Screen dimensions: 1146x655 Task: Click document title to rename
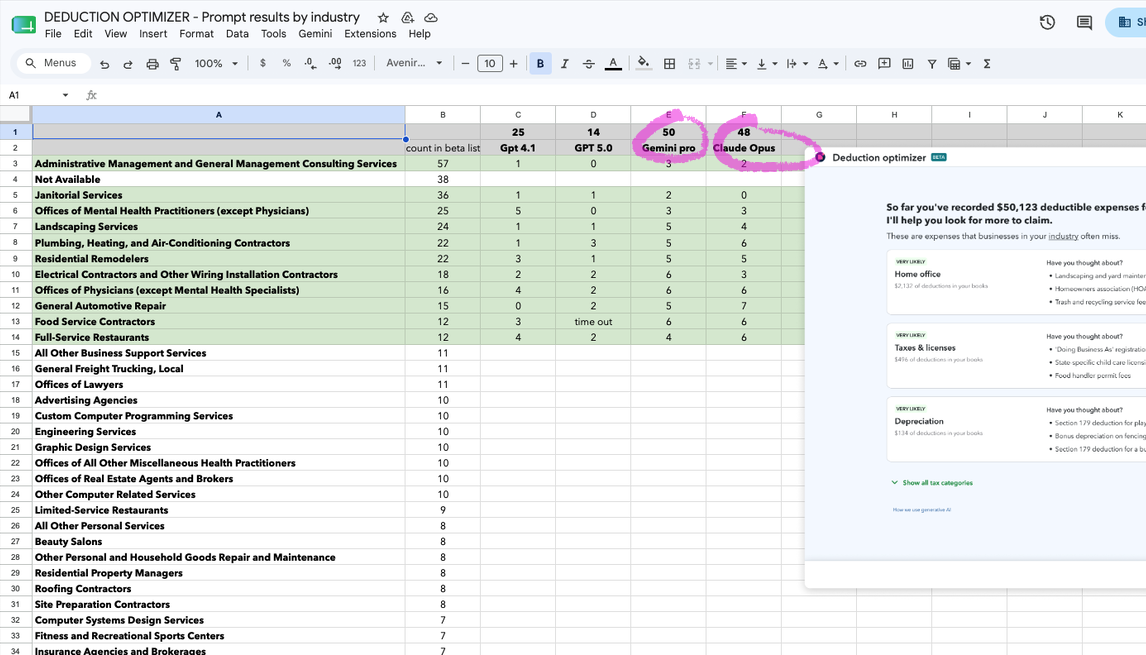click(x=202, y=17)
